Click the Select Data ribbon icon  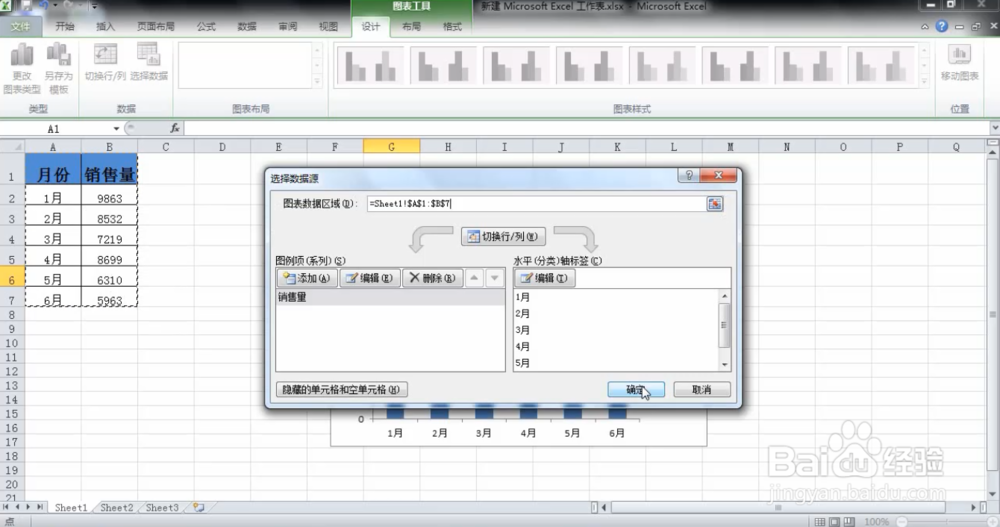(x=149, y=62)
